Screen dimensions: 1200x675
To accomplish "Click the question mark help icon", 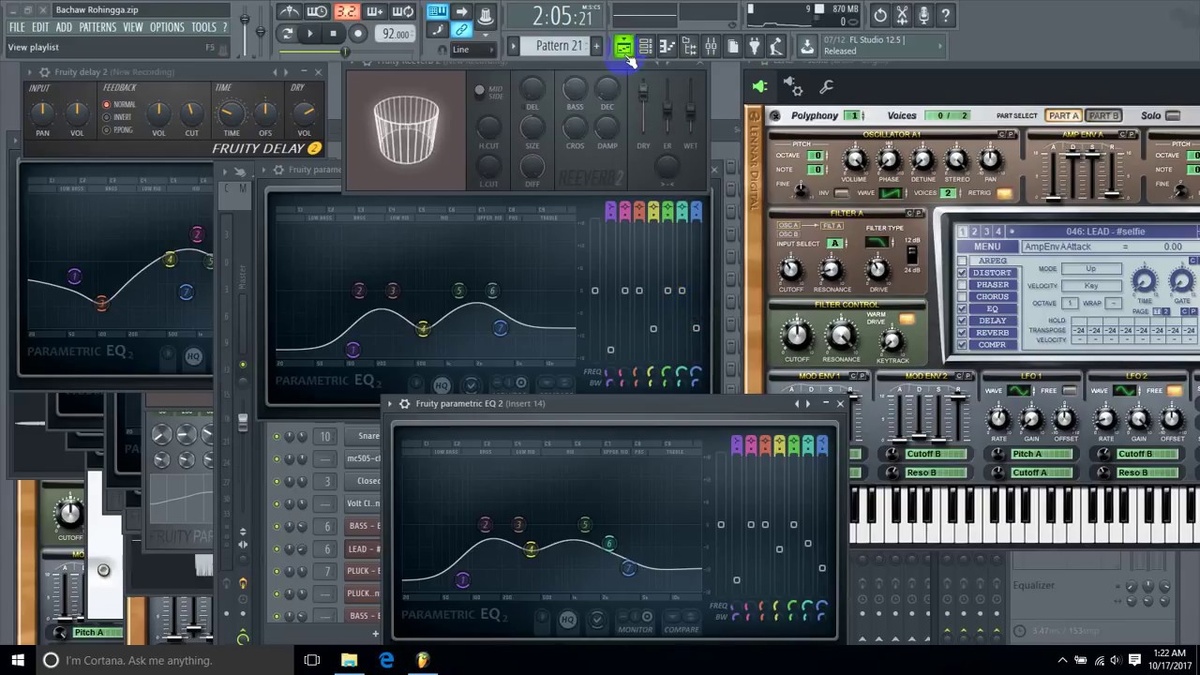I will point(946,15).
